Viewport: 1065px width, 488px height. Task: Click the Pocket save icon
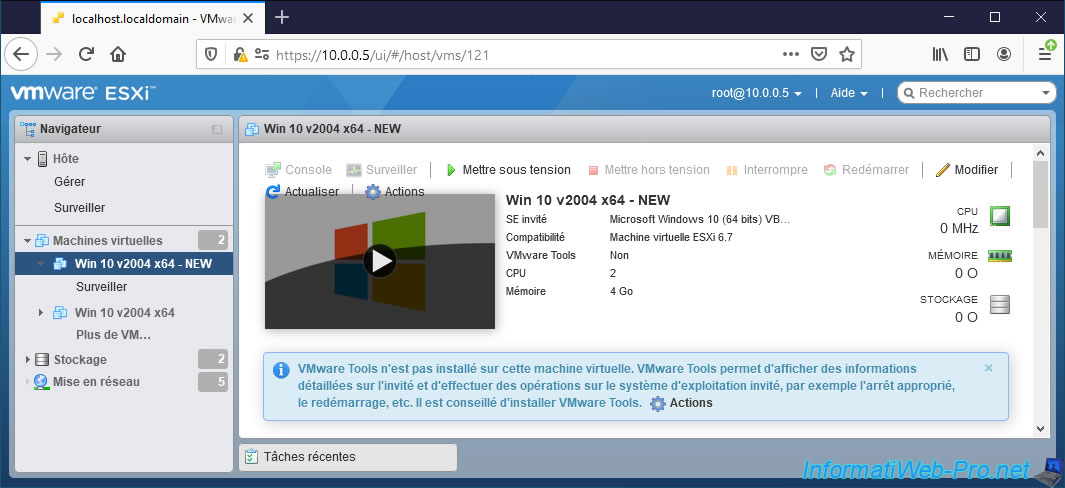coord(820,54)
